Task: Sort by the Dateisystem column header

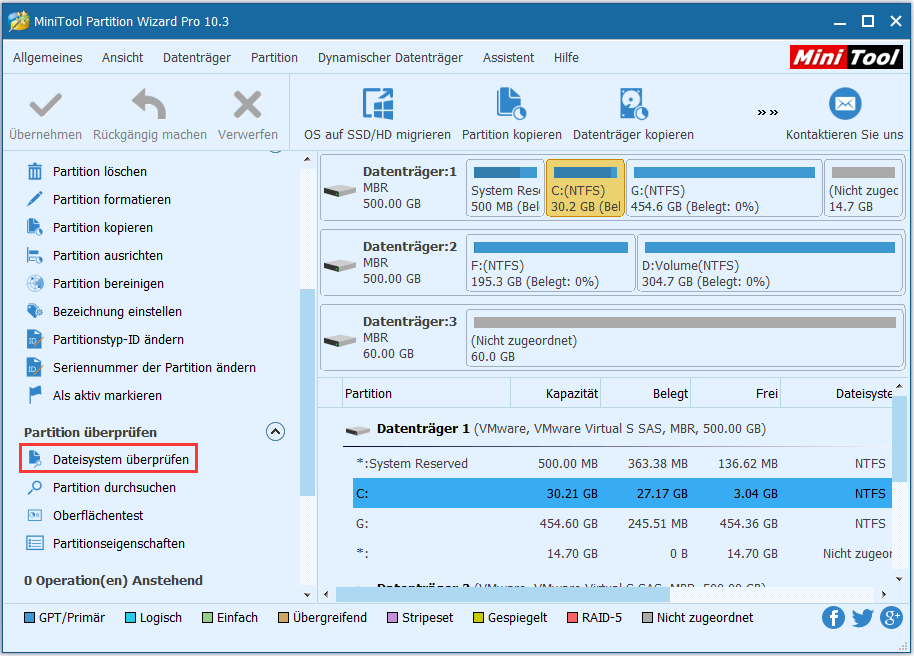Action: pyautogui.click(x=836, y=394)
